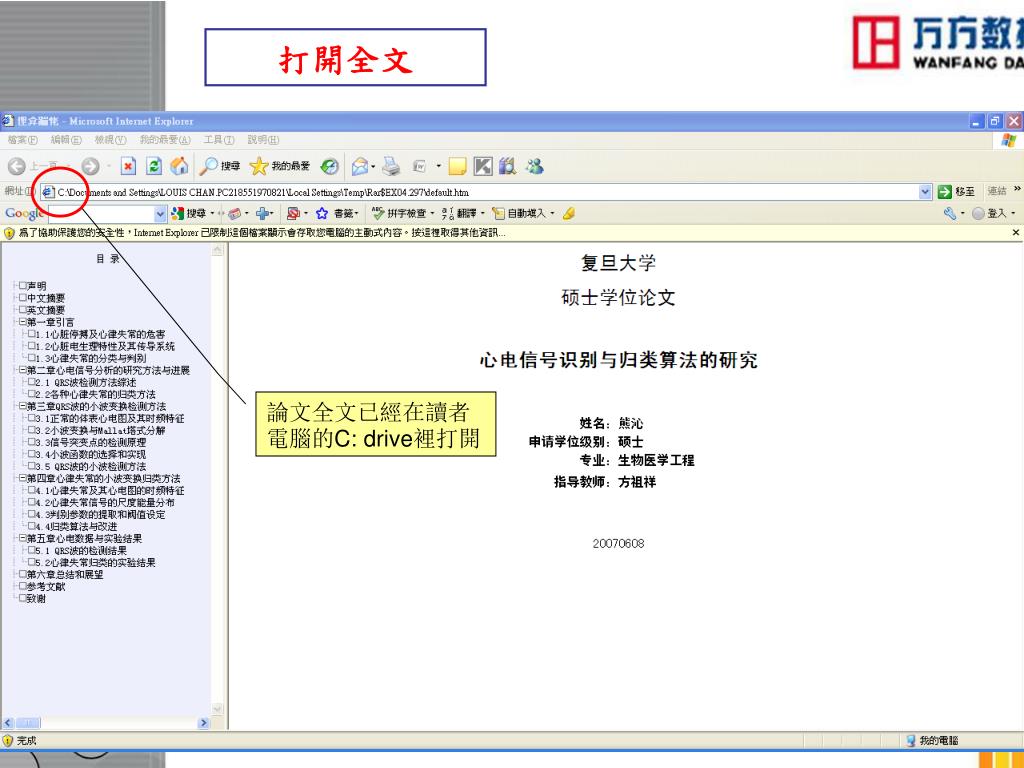Click the 翻譯 translate button
The width and height of the screenshot is (1024, 768).
coord(460,214)
